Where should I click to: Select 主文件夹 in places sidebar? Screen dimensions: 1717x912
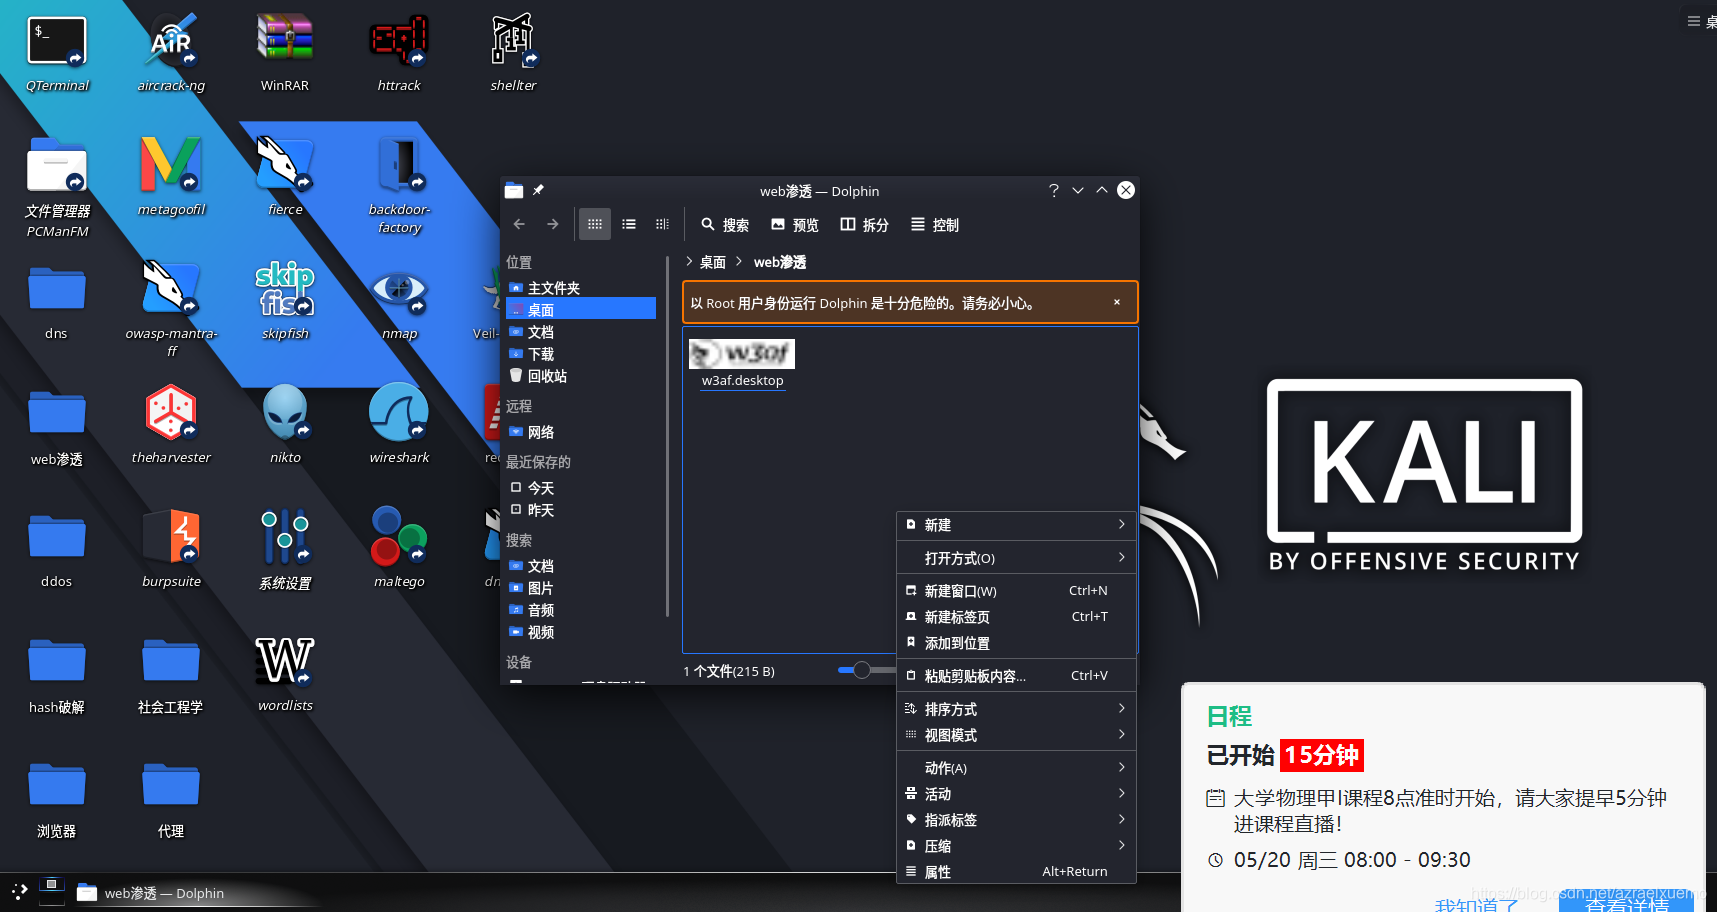[x=581, y=288]
